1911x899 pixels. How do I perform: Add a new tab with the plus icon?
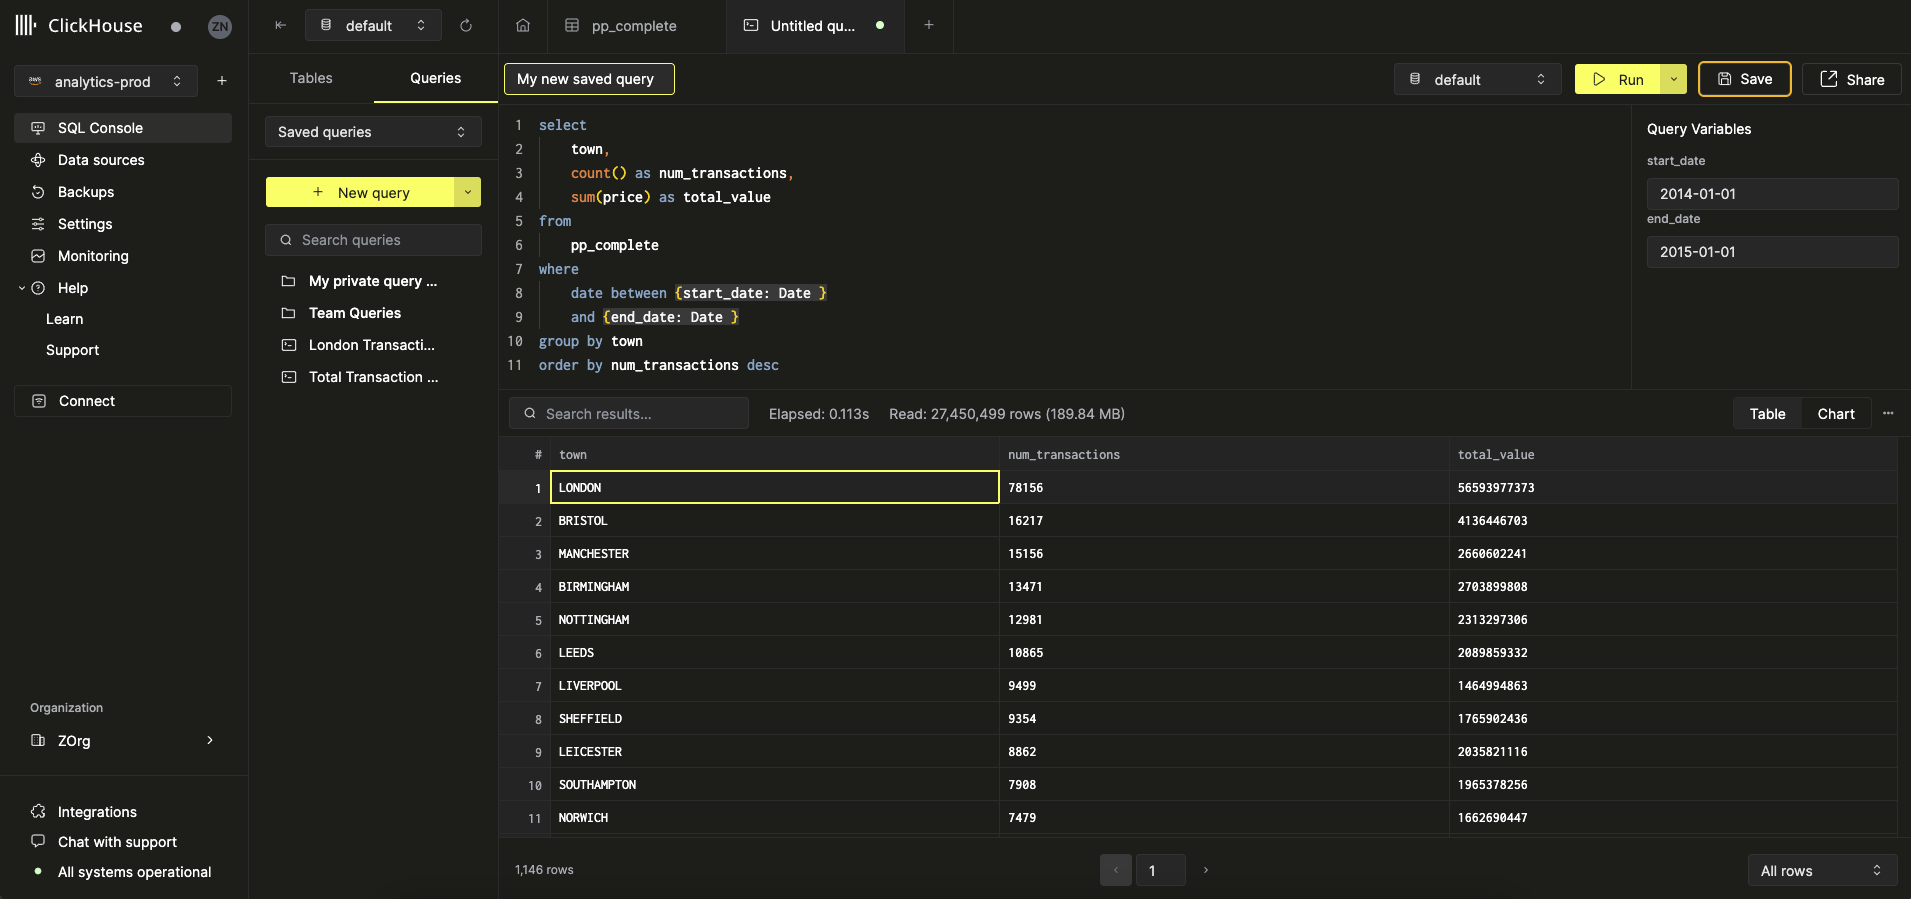(x=929, y=25)
